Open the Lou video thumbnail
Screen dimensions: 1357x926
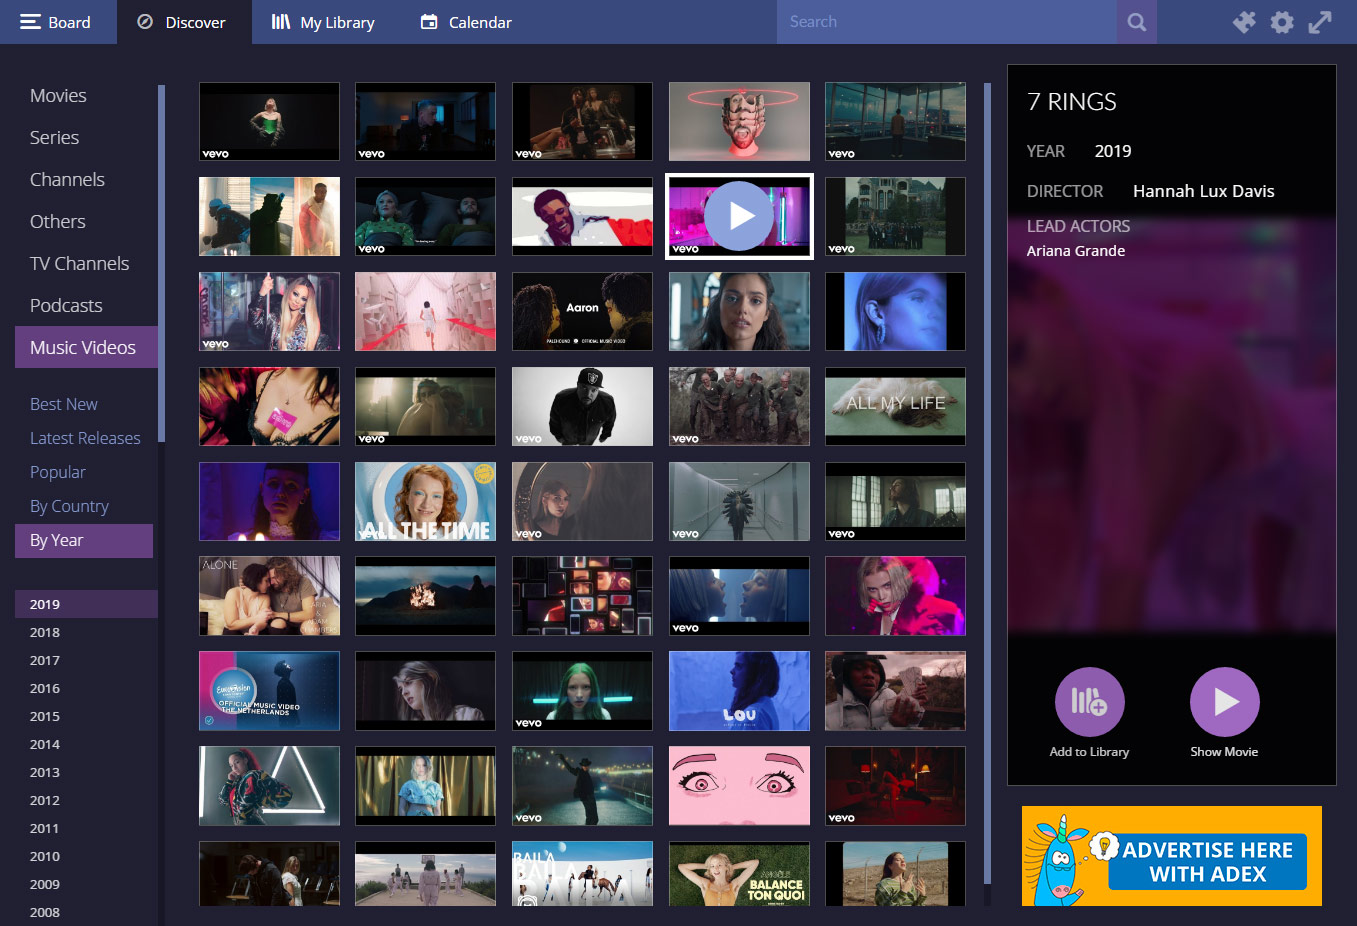(739, 691)
